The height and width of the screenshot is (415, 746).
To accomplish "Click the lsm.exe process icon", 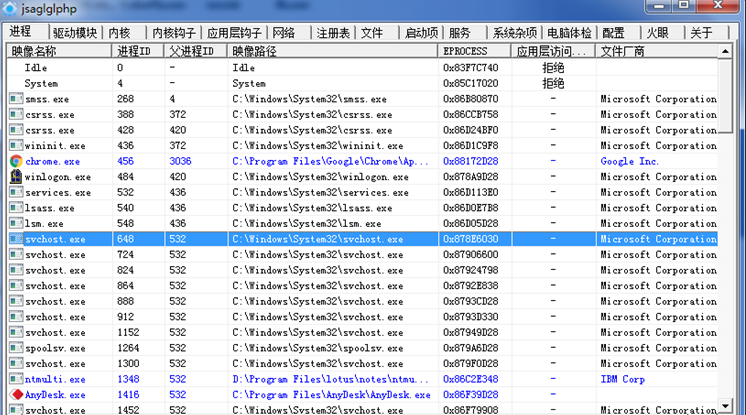I will [x=16, y=223].
